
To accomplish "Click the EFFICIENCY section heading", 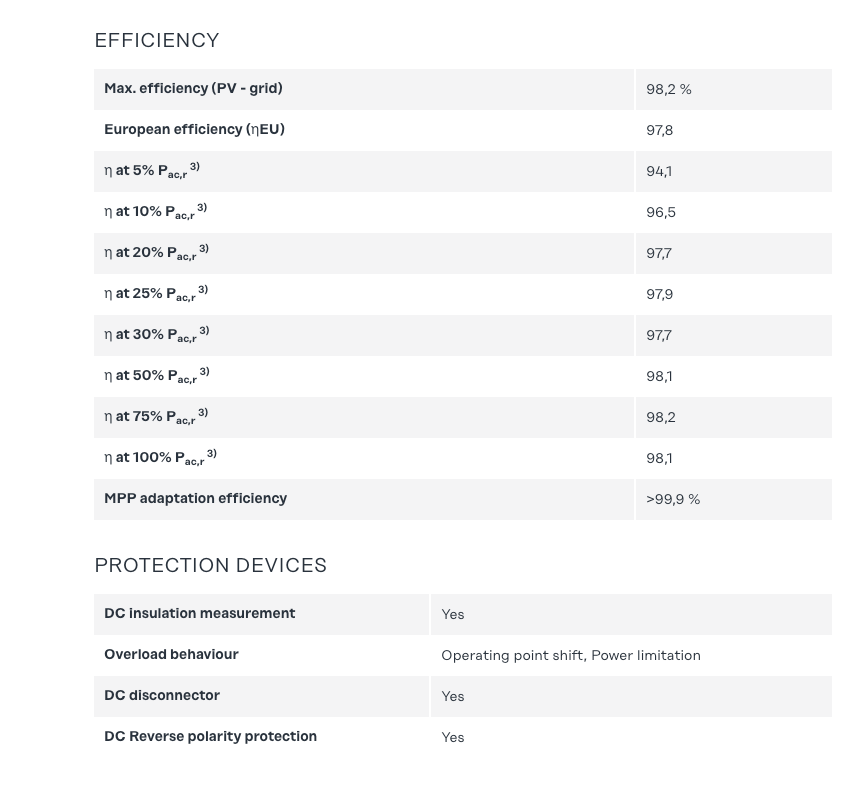I will click(x=157, y=41).
